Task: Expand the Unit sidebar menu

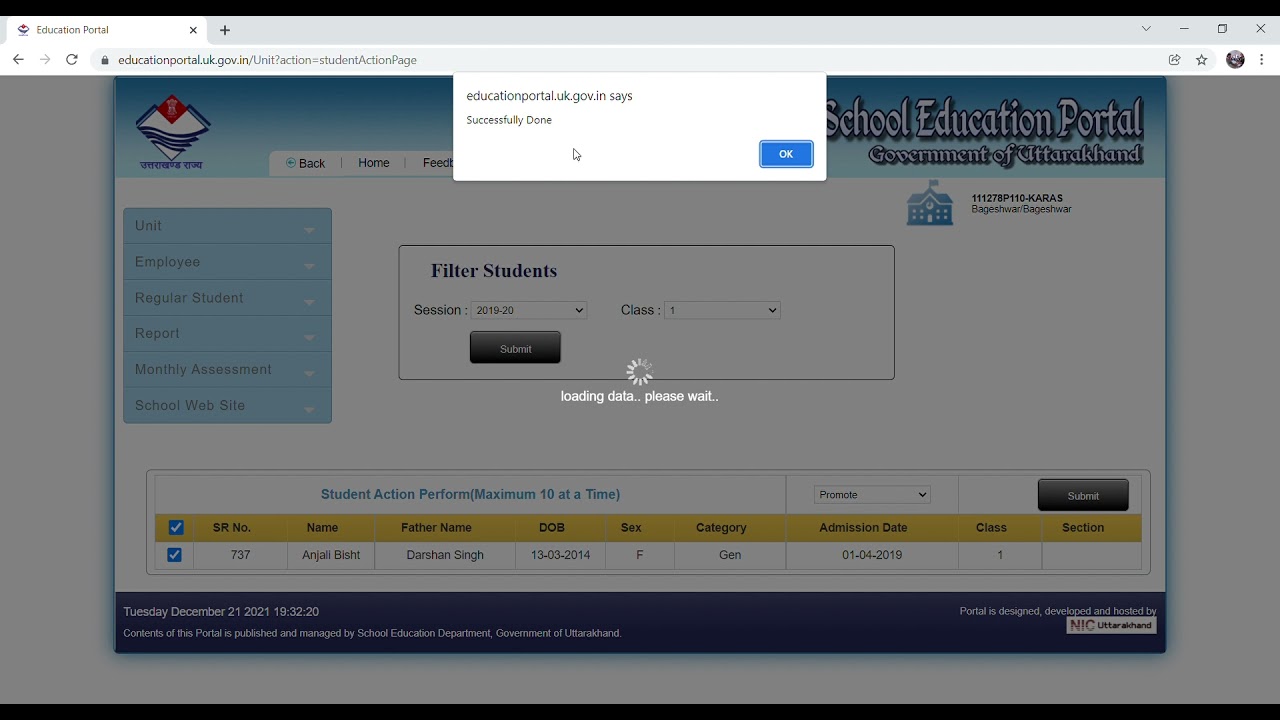Action: coord(227,226)
